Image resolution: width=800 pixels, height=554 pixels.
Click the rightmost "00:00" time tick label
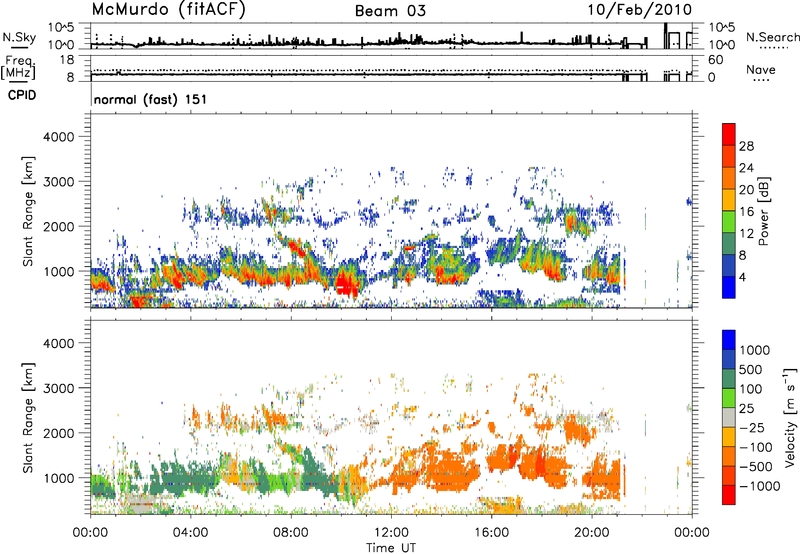coord(692,533)
